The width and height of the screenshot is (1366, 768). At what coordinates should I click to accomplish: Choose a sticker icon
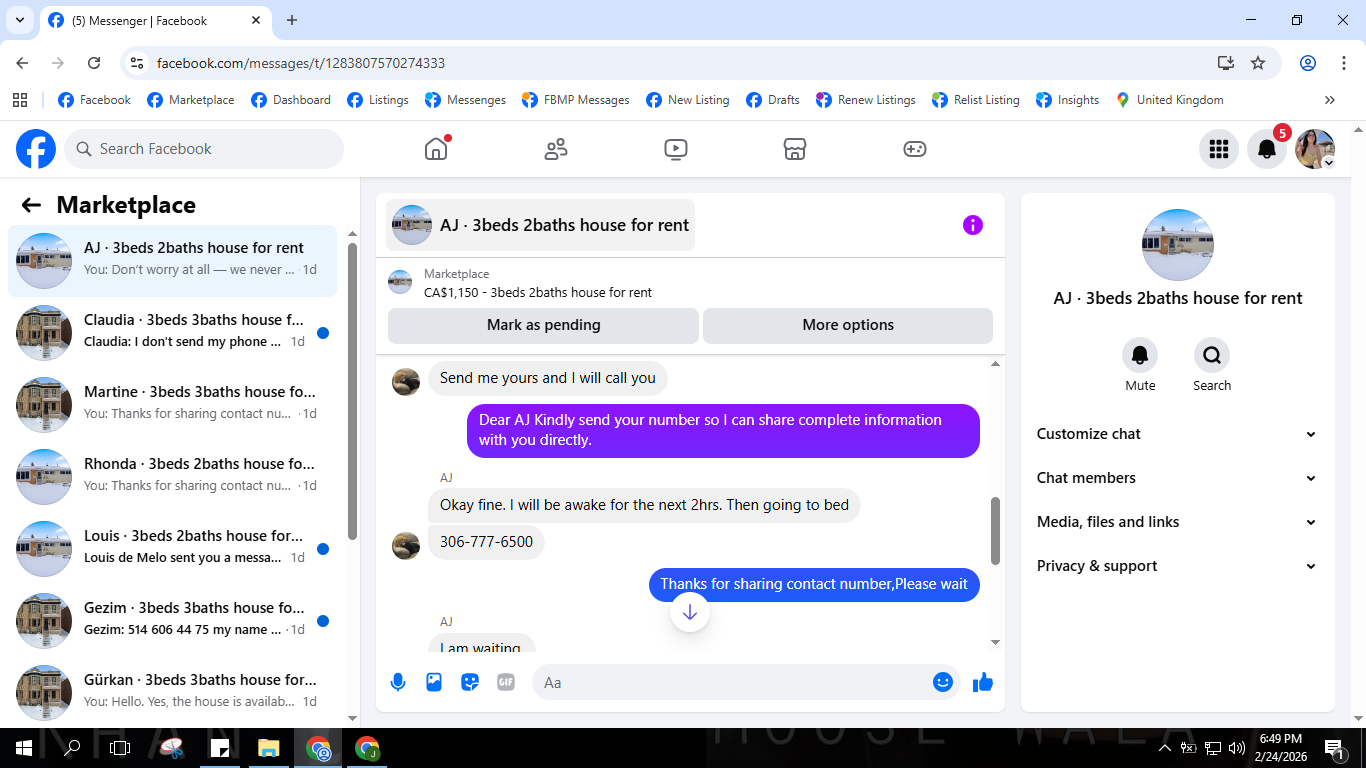coord(470,682)
